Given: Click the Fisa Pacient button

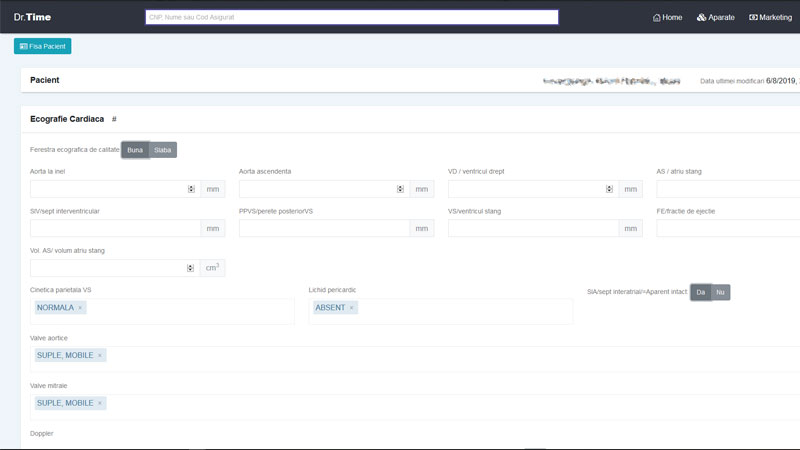Looking at the screenshot, I should pyautogui.click(x=43, y=46).
